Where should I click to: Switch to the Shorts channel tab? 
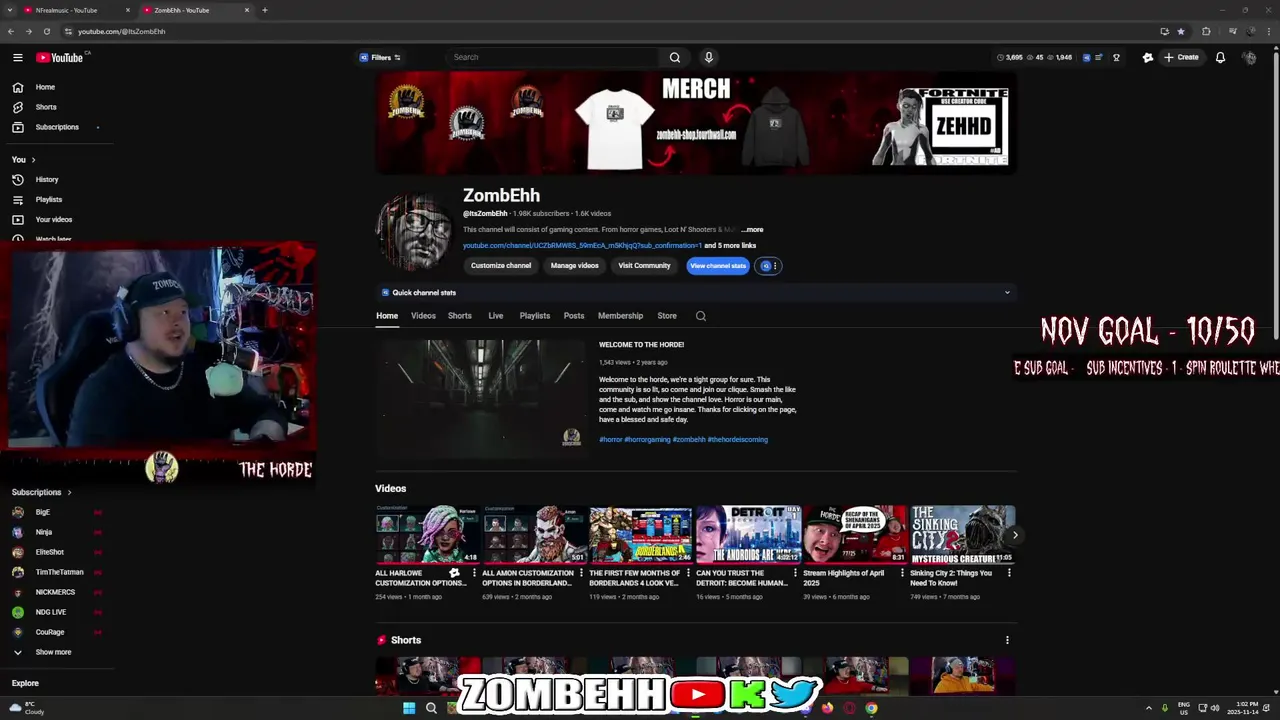pos(460,316)
